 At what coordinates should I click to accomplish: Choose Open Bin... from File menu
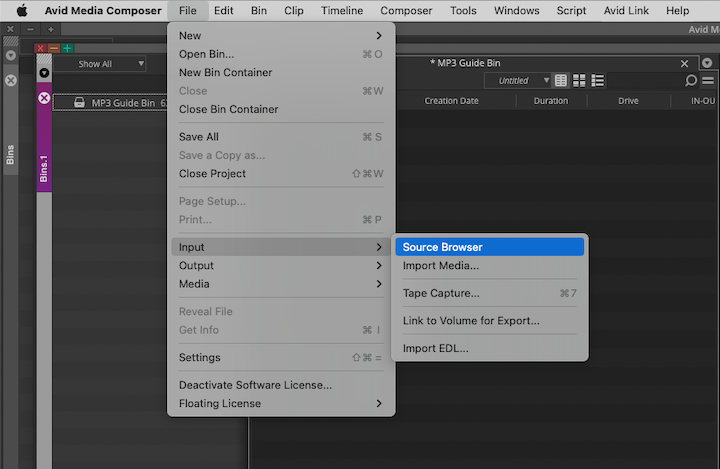coord(281,54)
